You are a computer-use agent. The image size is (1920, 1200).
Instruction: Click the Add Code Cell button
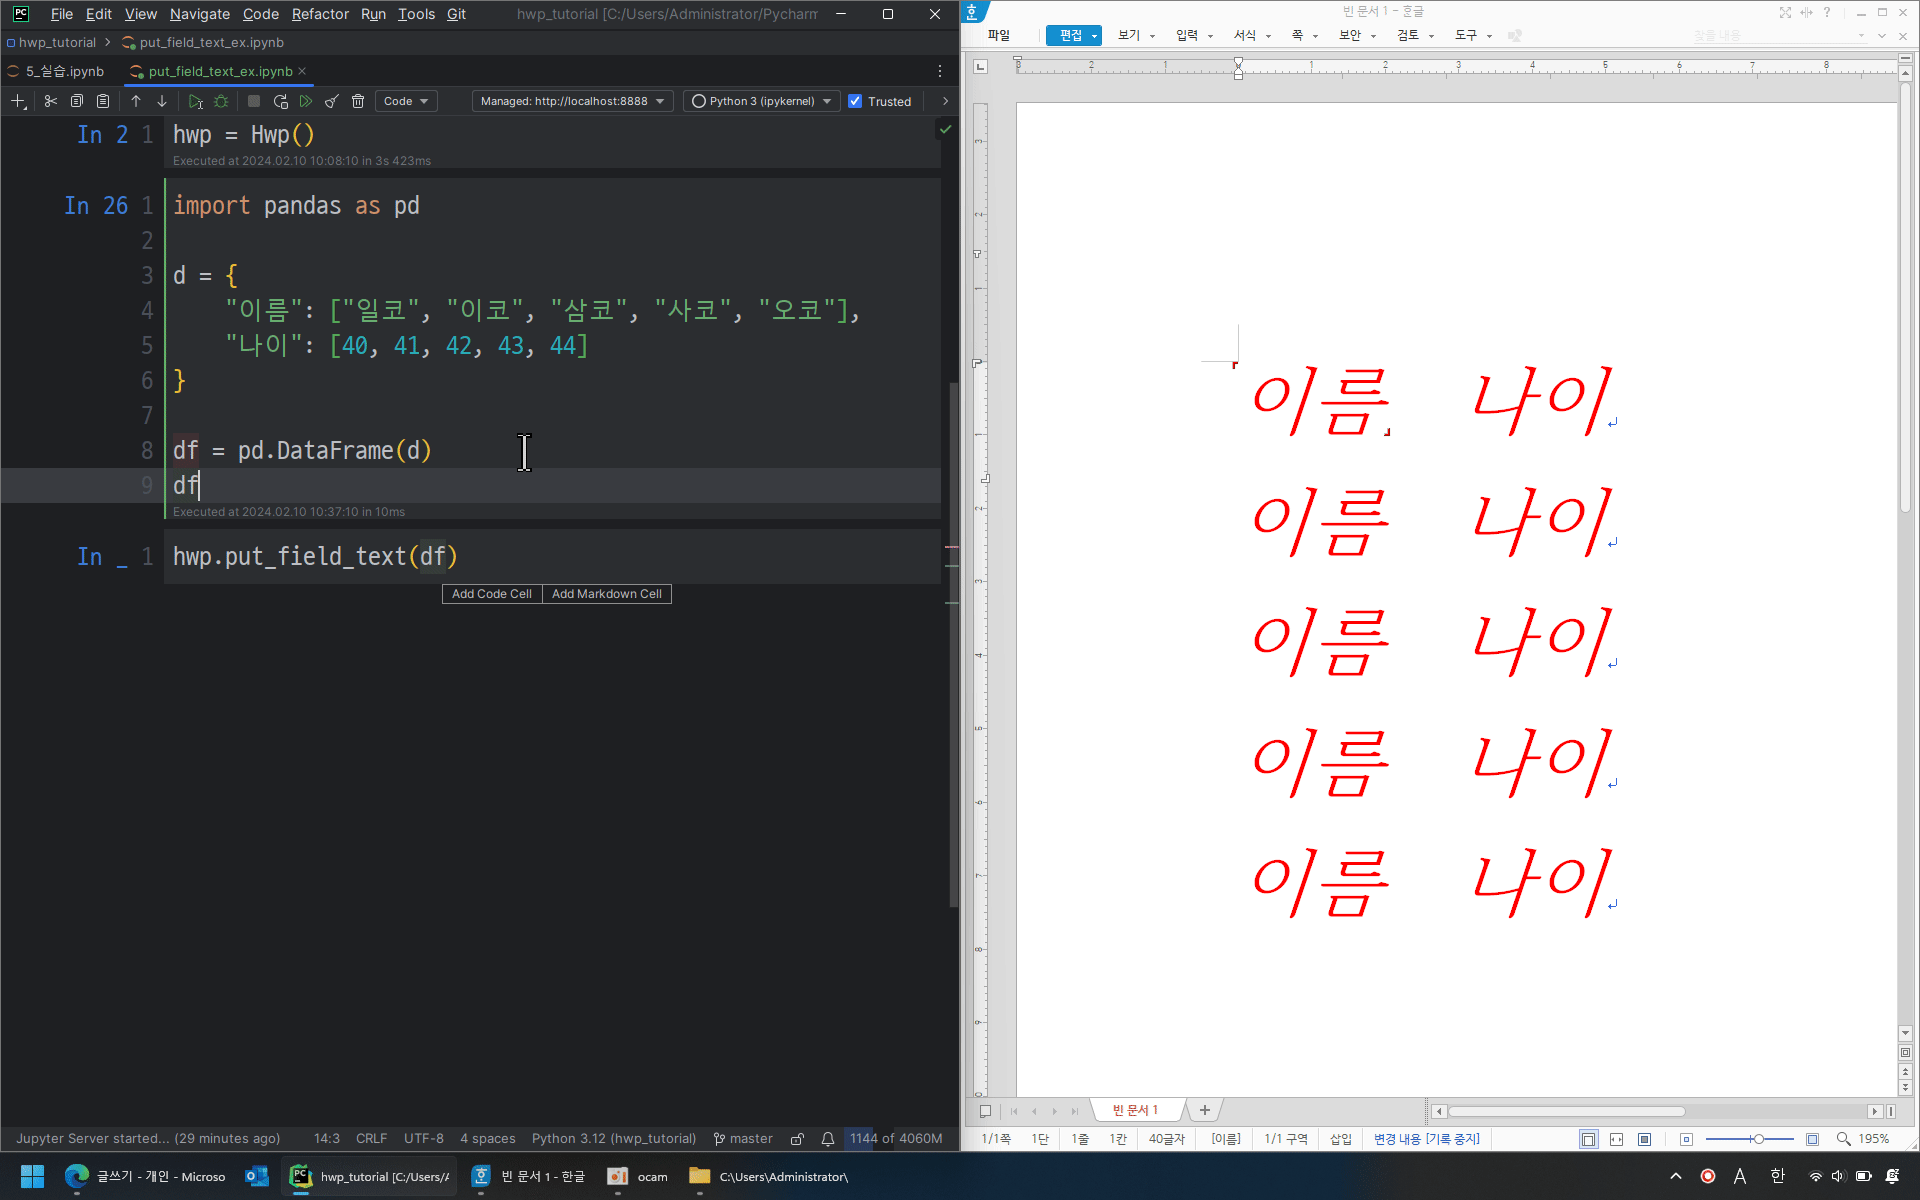click(491, 594)
